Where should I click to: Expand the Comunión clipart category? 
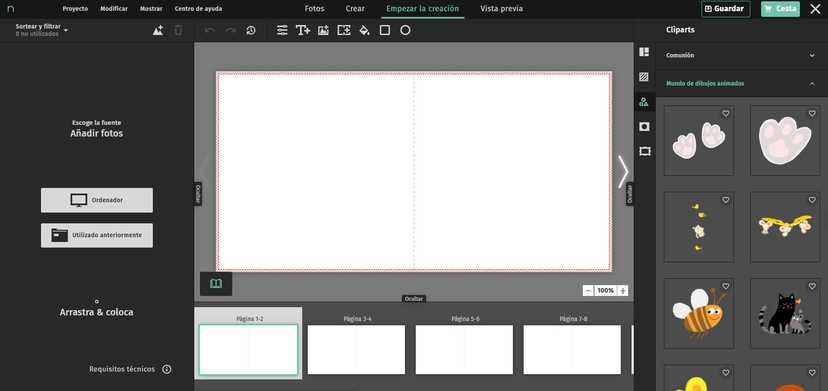741,55
